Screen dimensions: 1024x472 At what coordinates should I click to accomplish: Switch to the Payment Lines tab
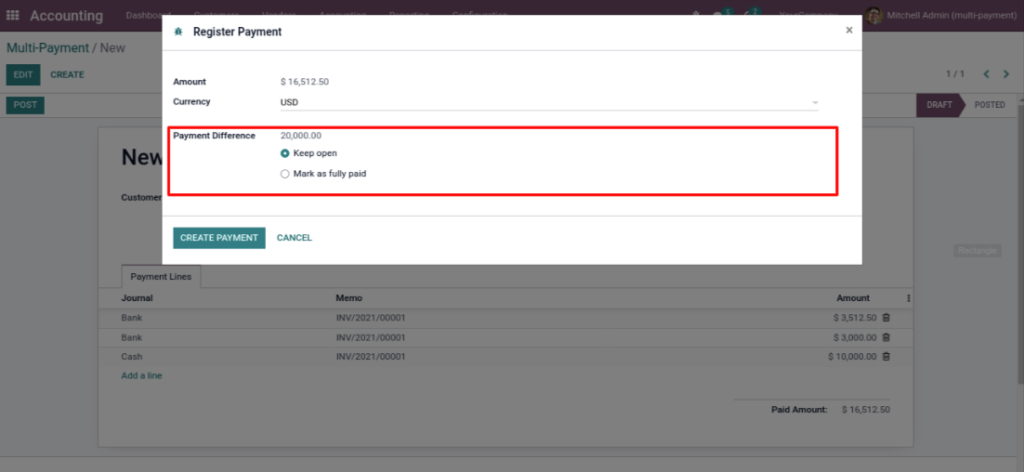pos(161,277)
